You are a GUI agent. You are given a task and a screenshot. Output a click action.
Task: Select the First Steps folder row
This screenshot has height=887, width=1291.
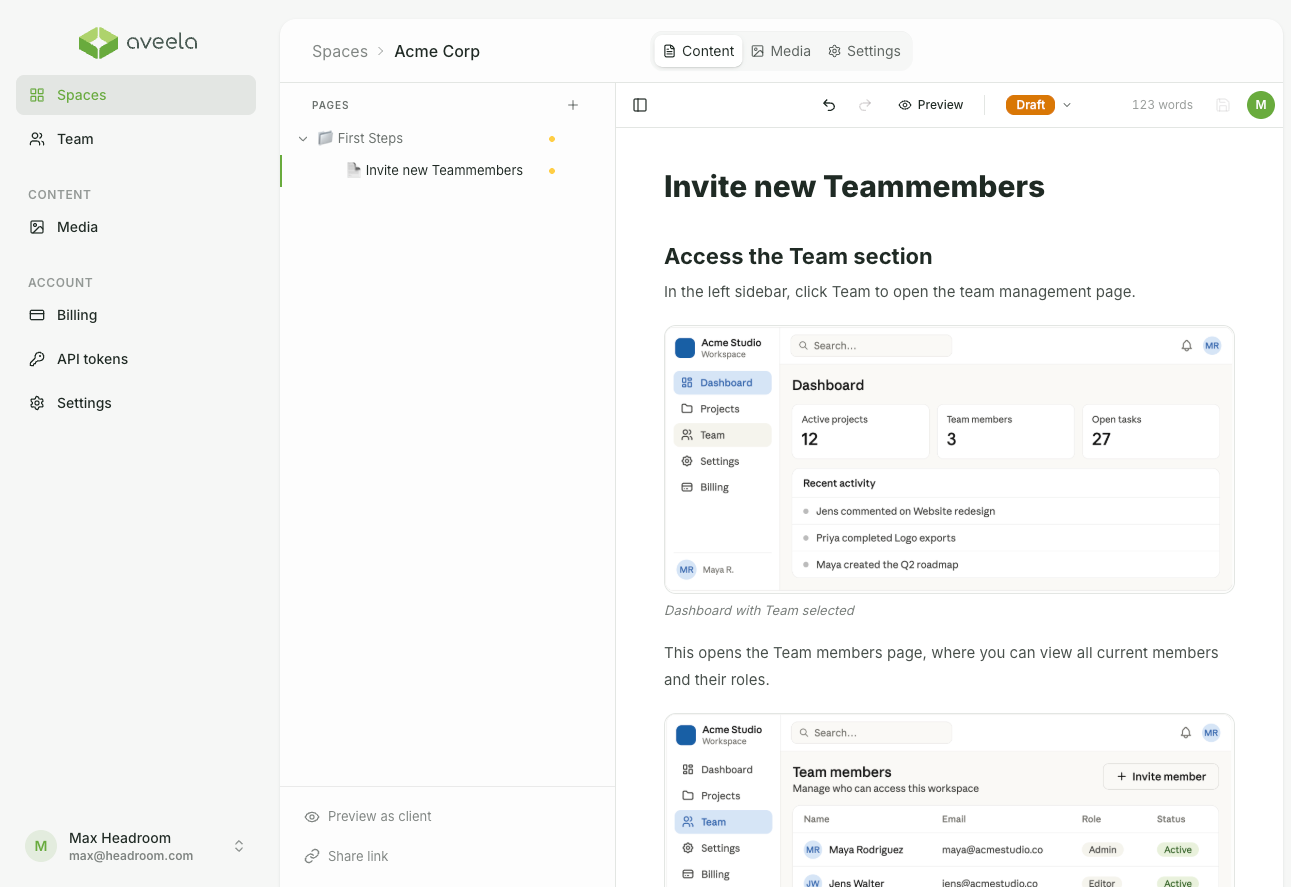pyautogui.click(x=447, y=139)
